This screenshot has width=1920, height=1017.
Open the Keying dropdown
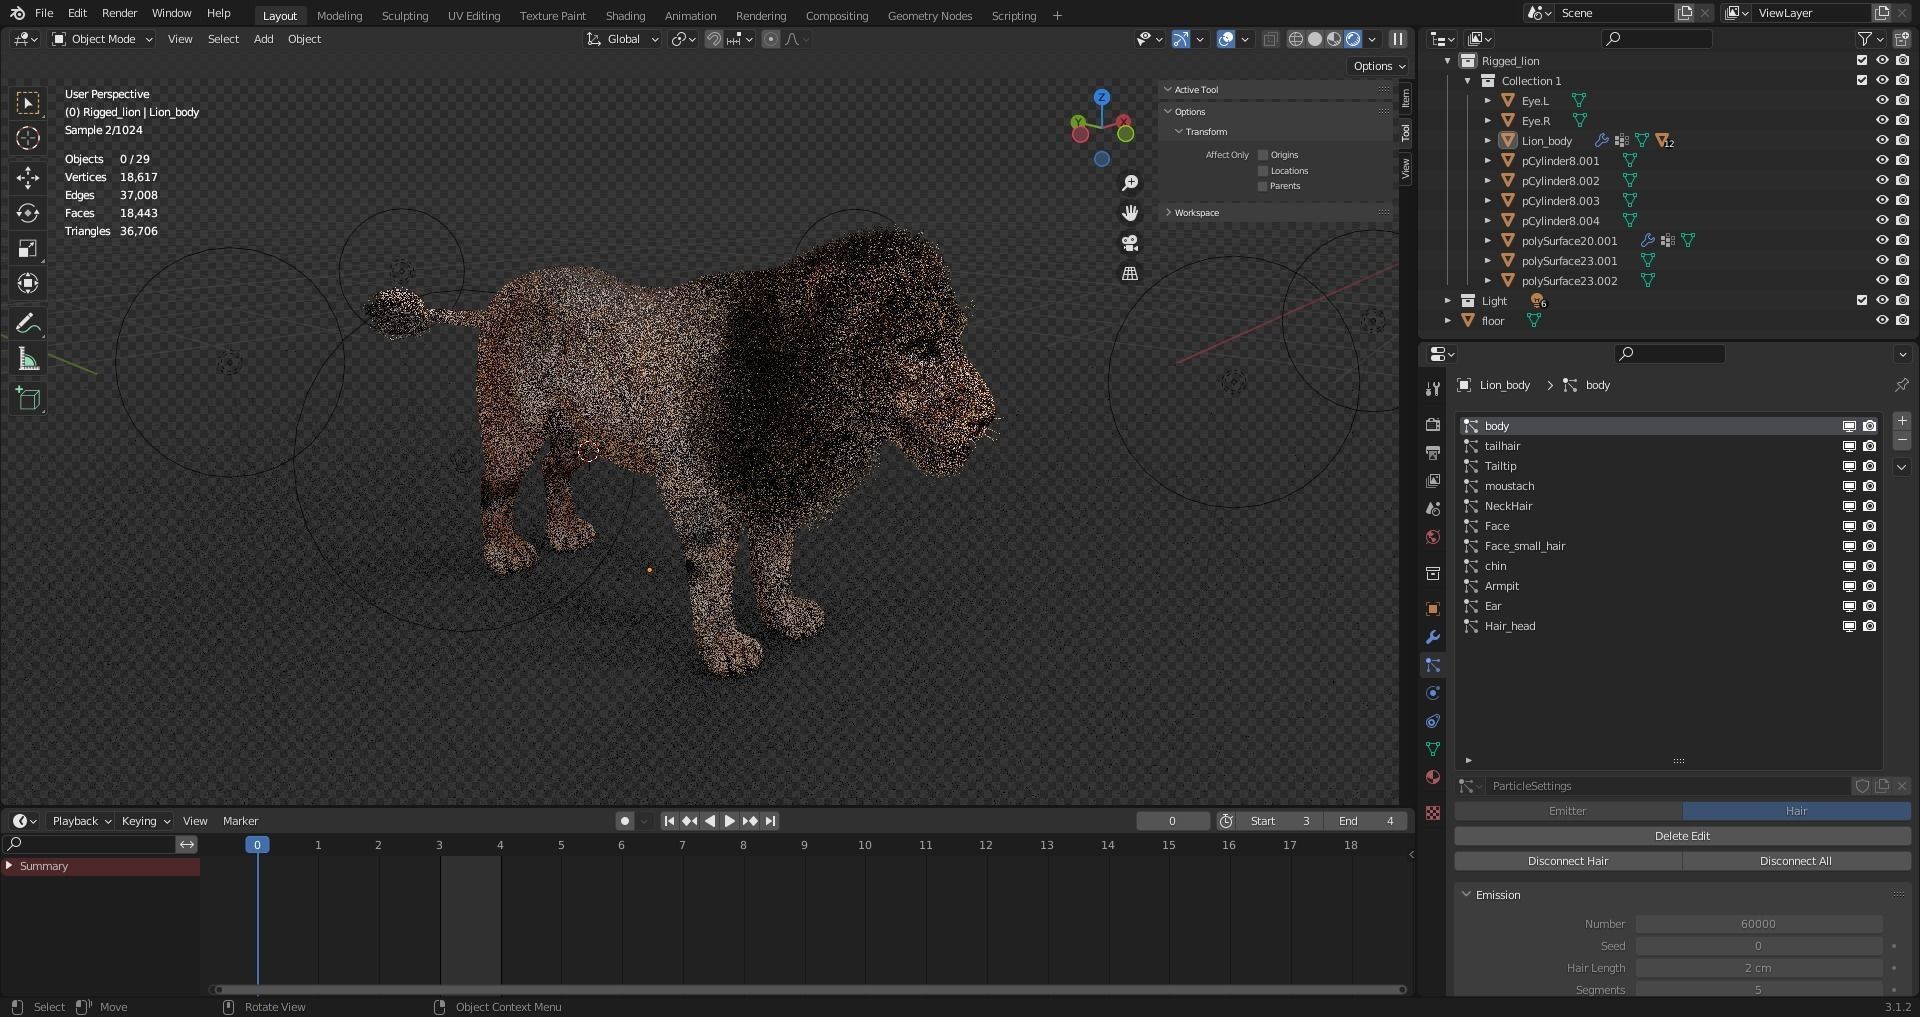coord(145,821)
